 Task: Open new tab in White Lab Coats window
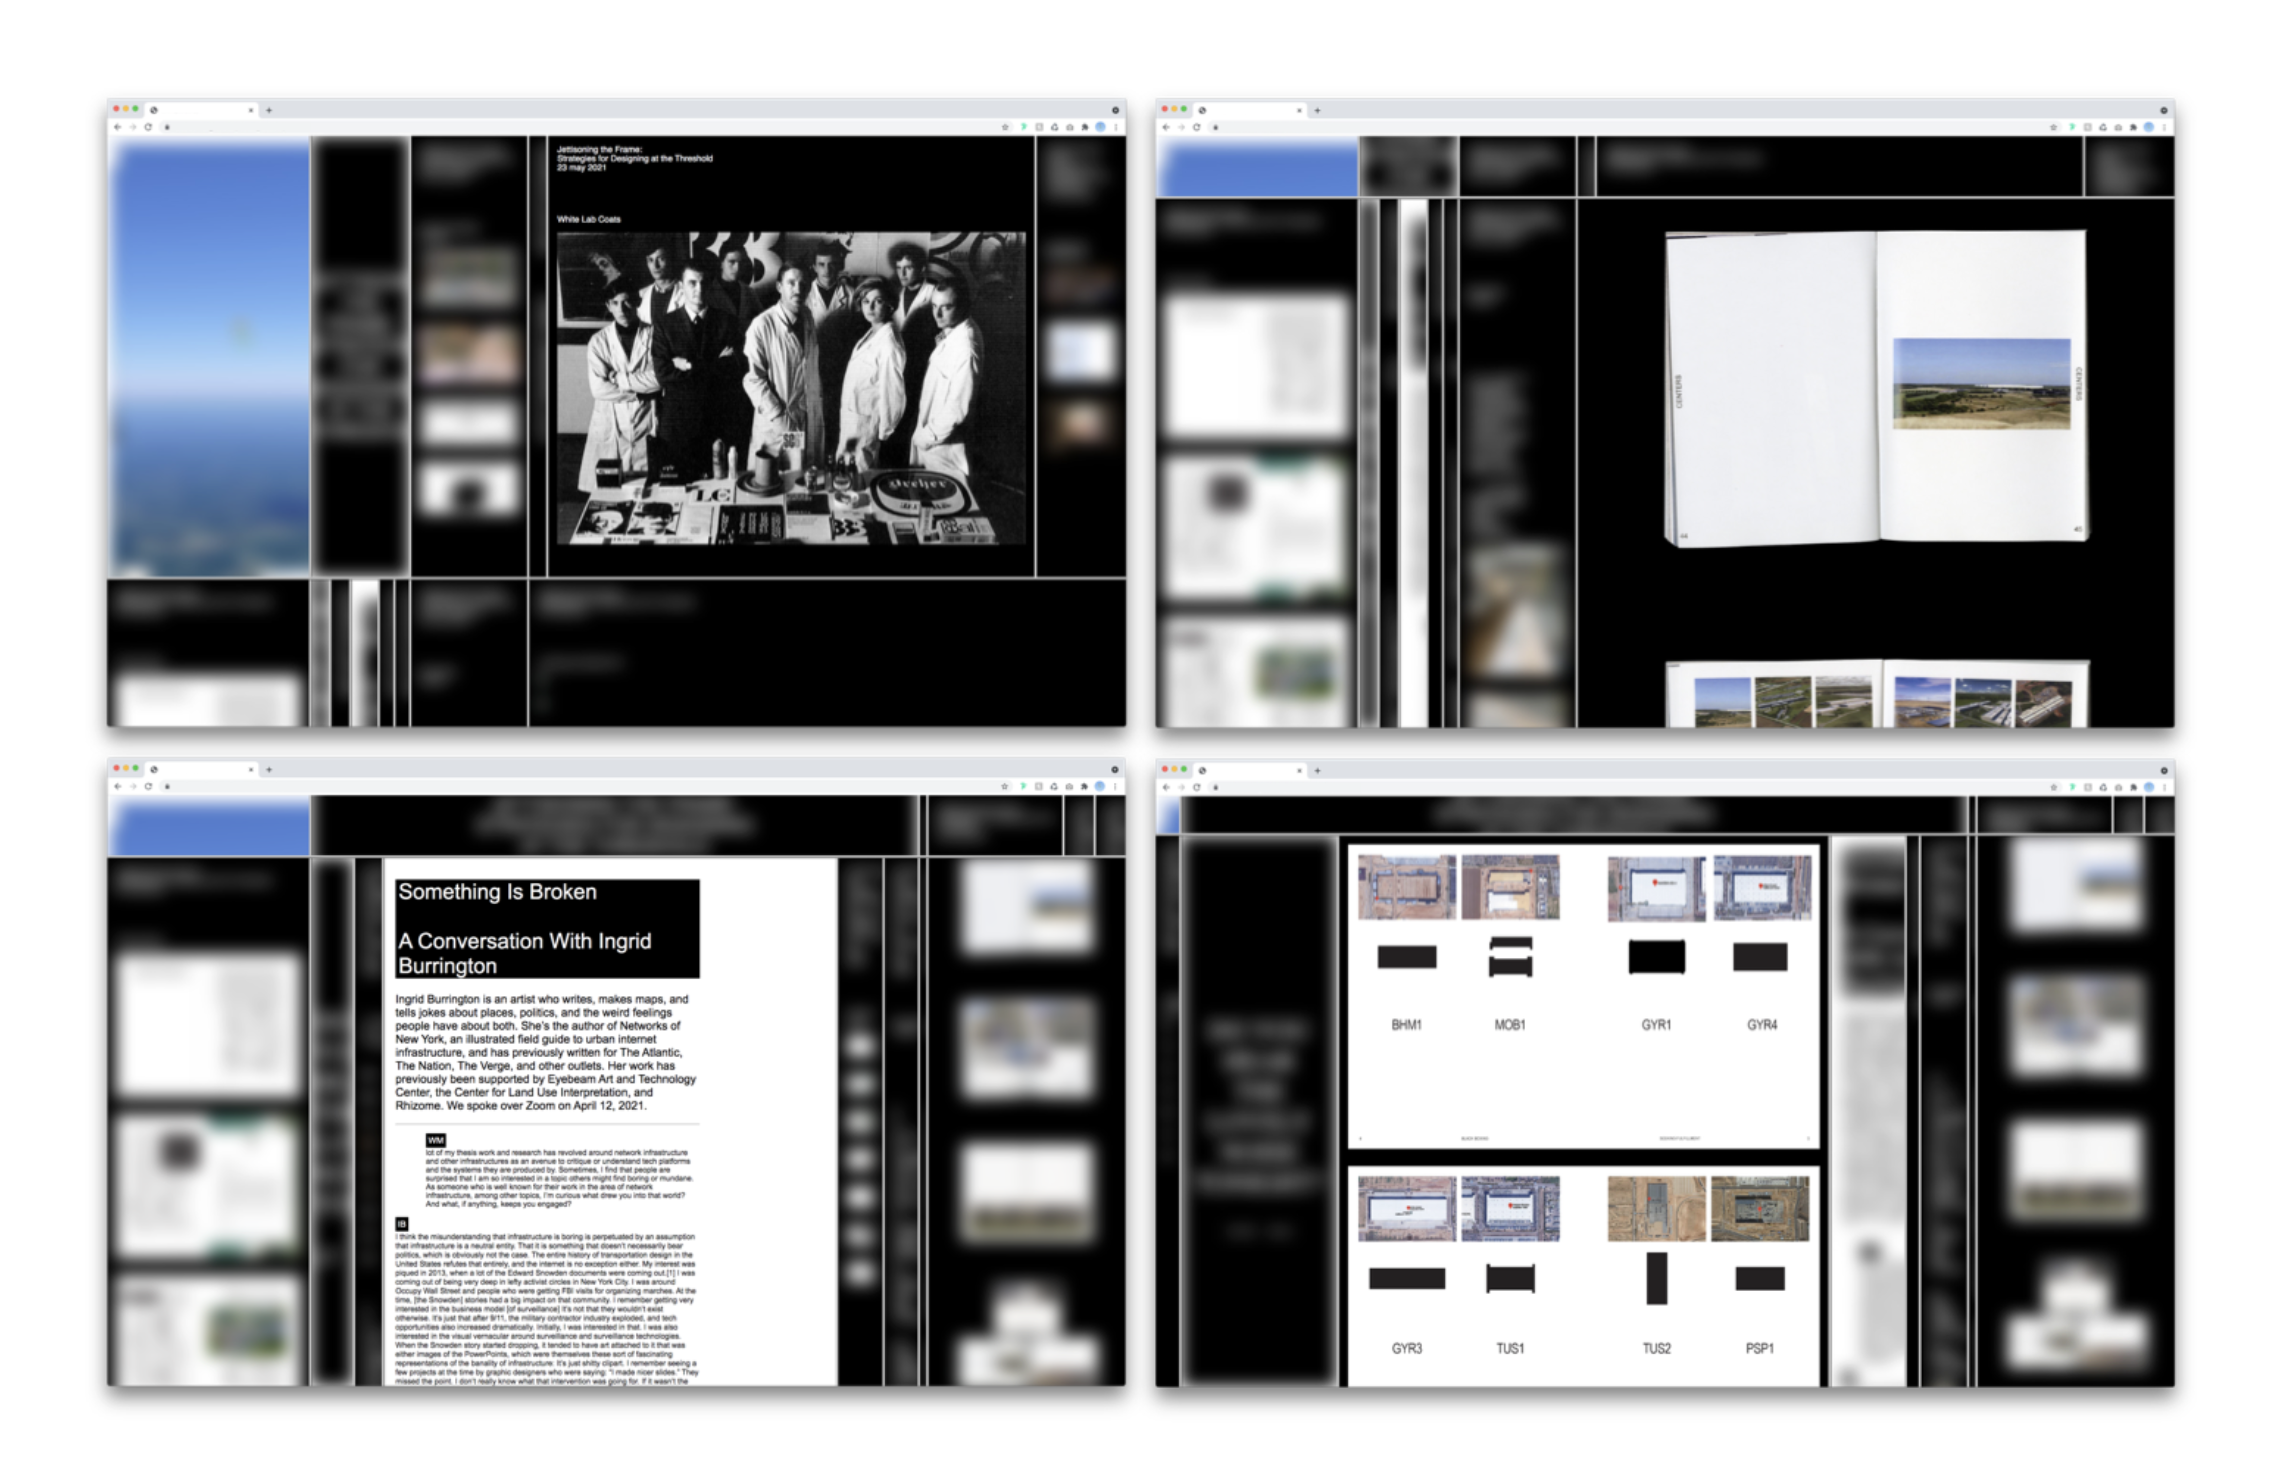269,110
